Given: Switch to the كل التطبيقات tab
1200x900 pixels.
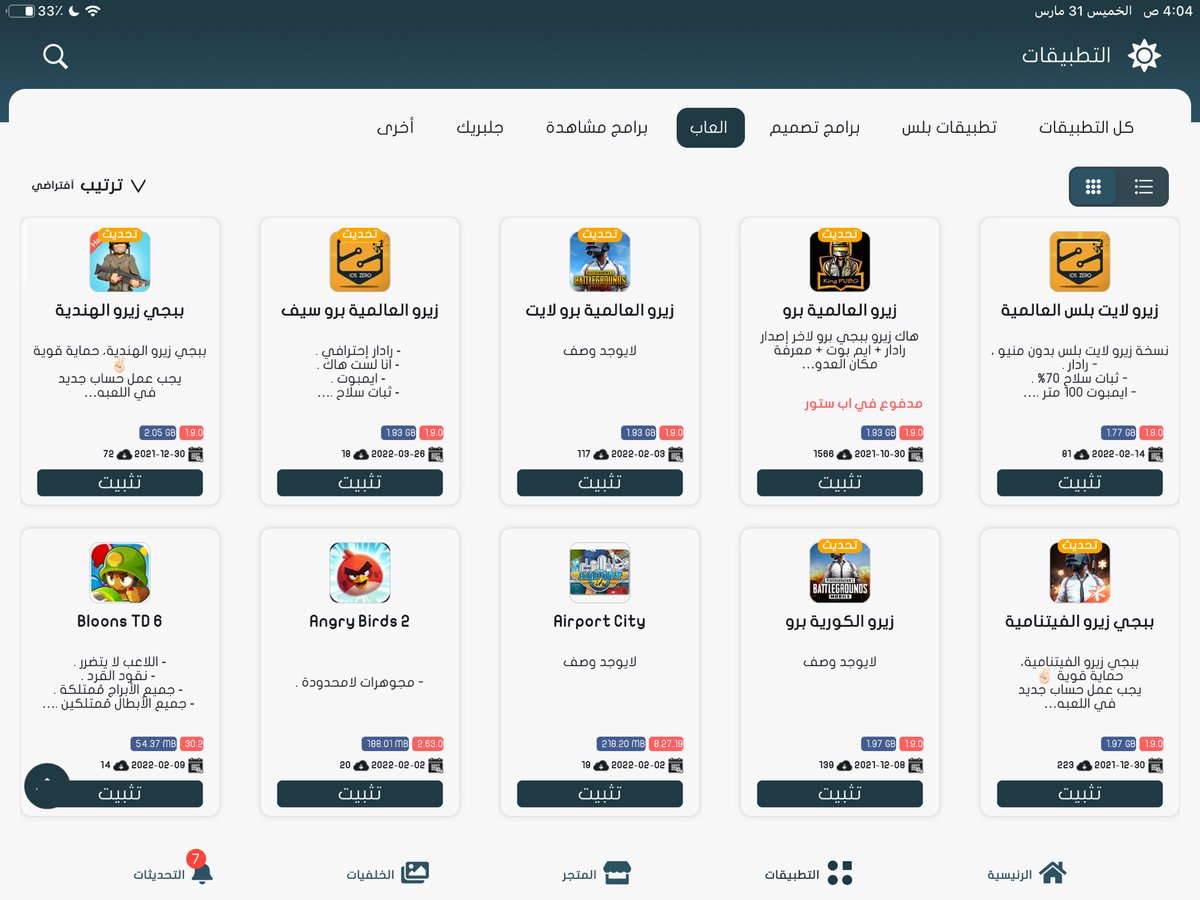Looking at the screenshot, I should click(1086, 128).
